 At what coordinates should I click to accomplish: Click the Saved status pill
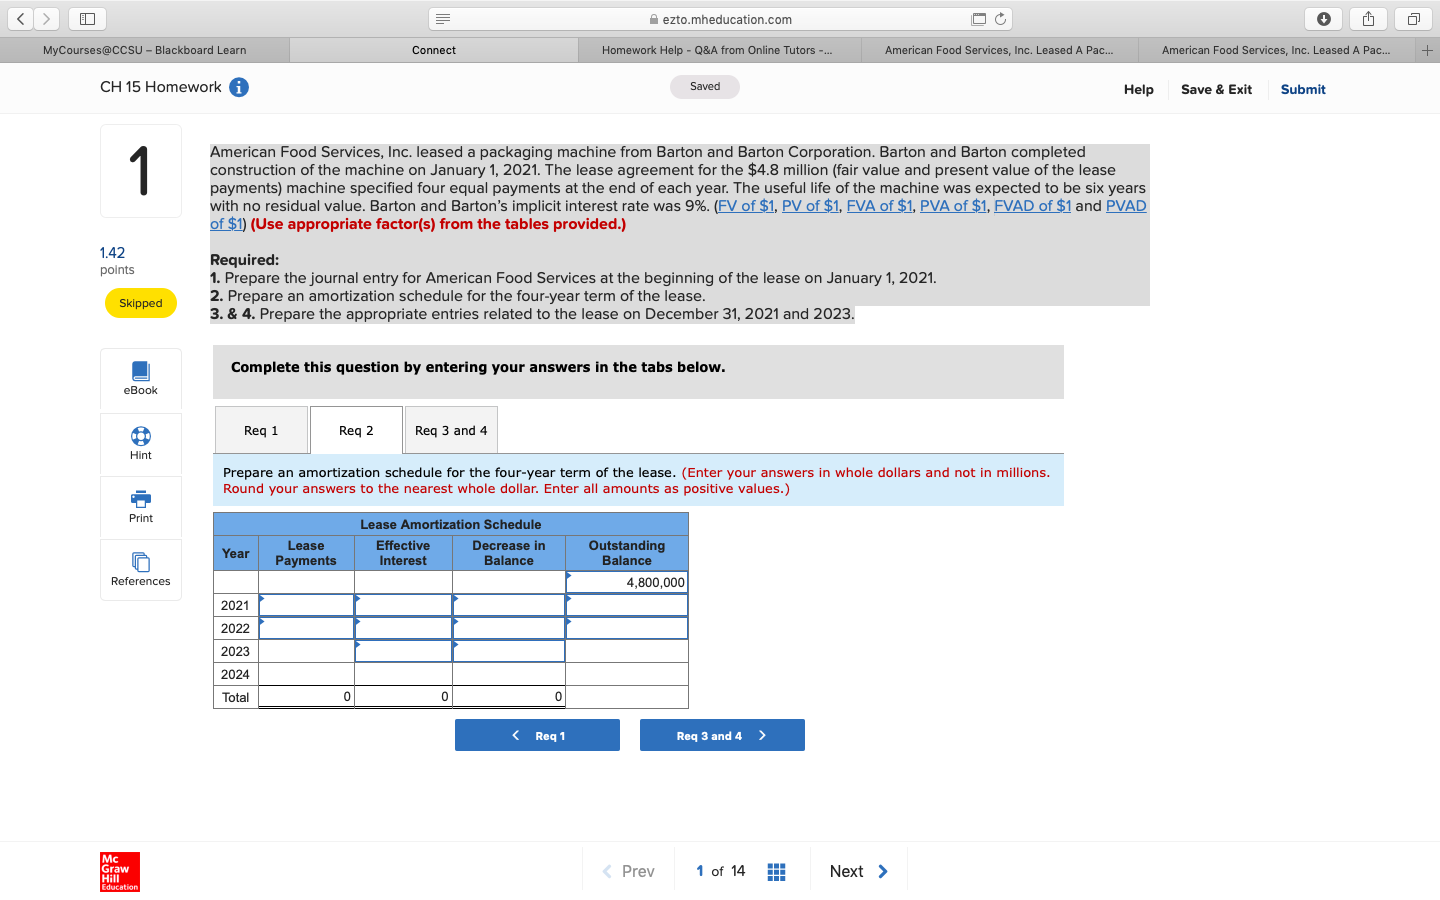click(705, 87)
